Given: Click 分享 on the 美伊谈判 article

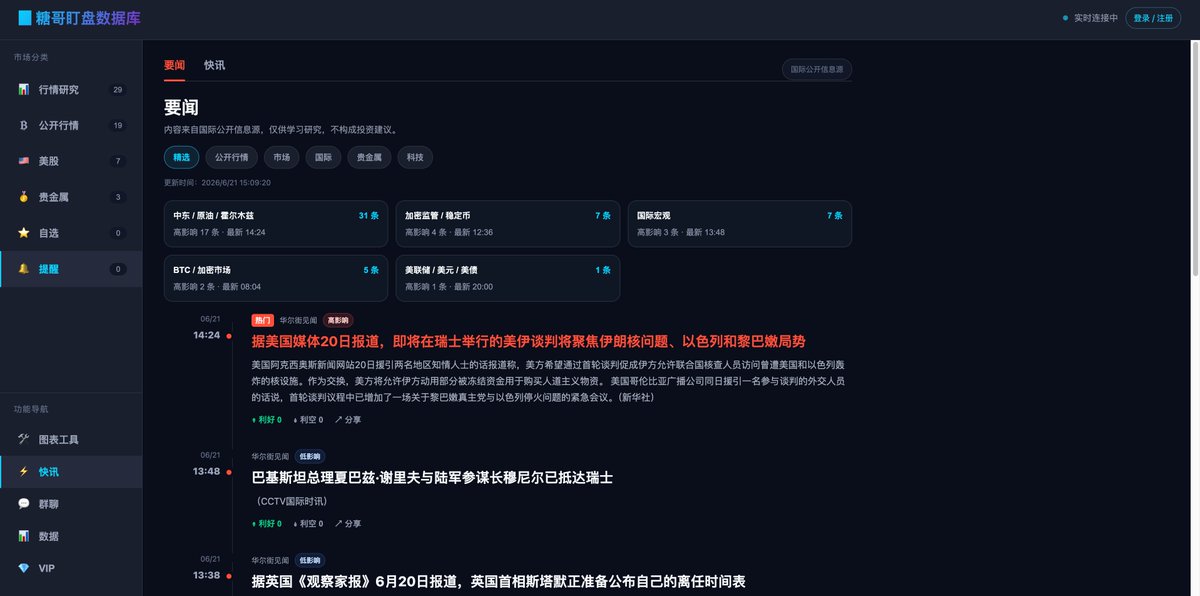Looking at the screenshot, I should click(348, 420).
